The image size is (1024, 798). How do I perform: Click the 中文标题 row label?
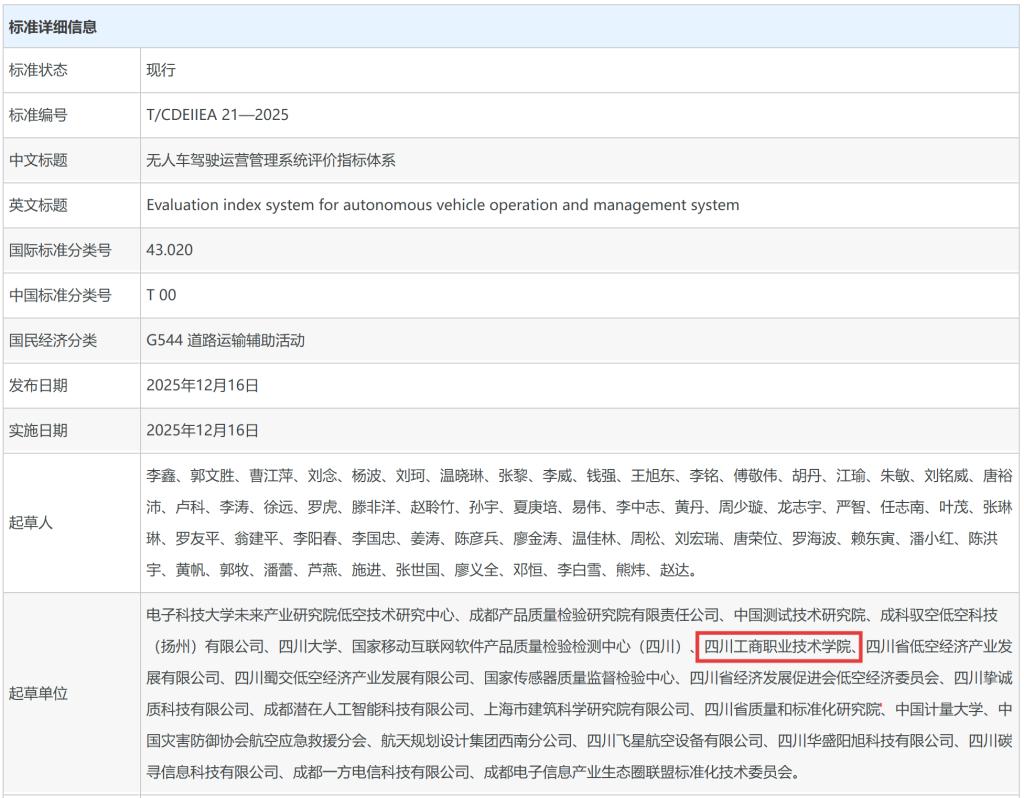click(x=39, y=160)
